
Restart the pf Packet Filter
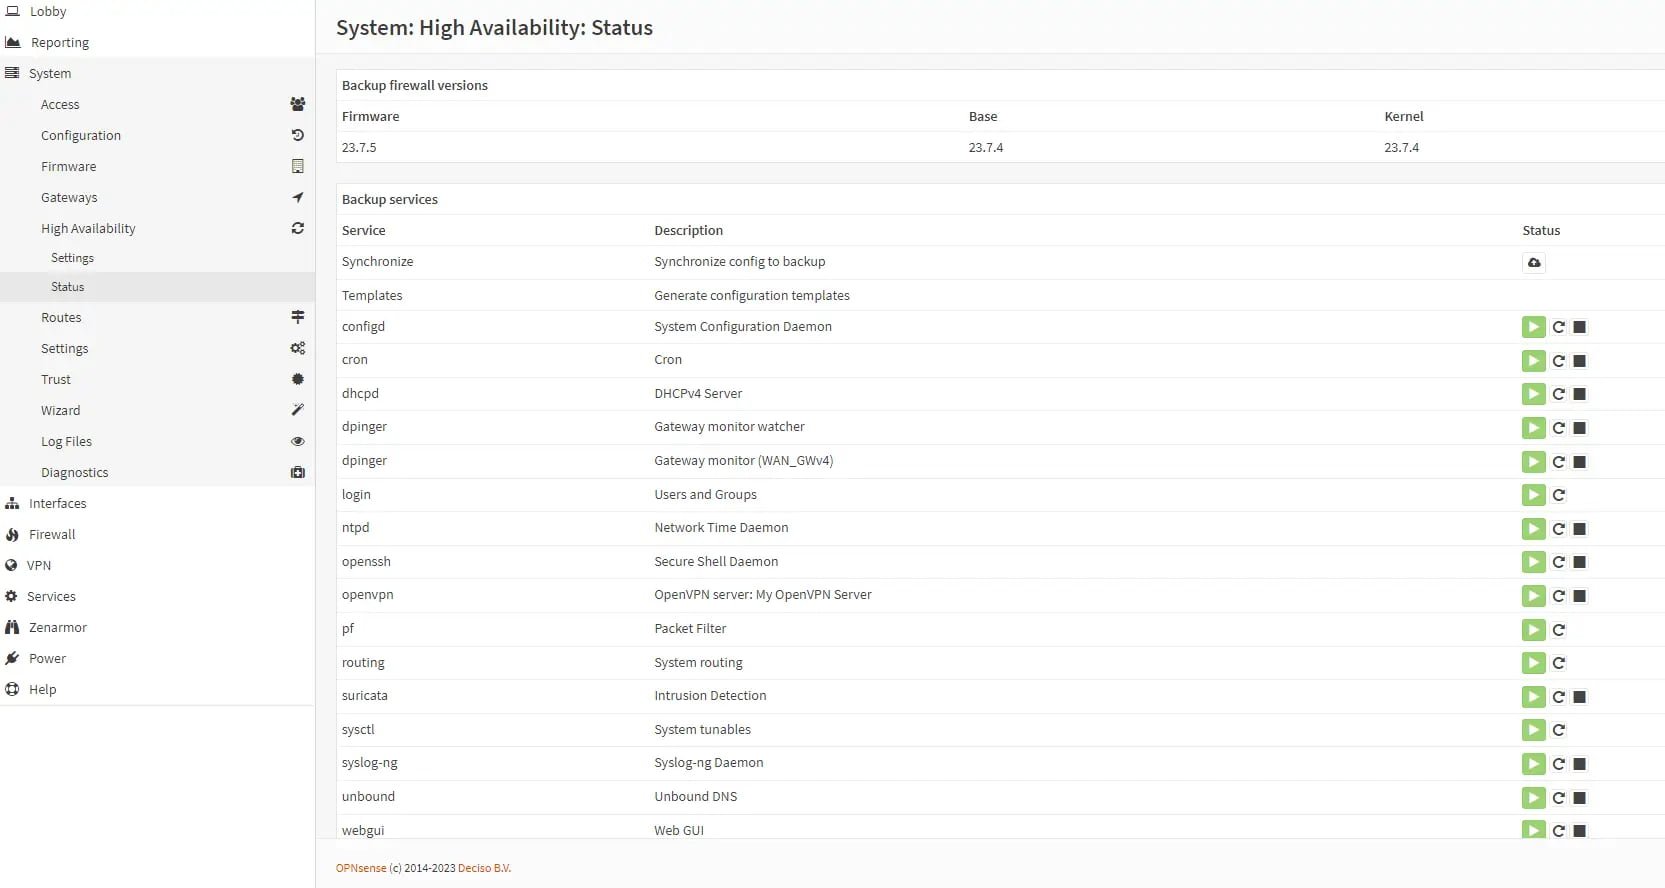point(1558,630)
